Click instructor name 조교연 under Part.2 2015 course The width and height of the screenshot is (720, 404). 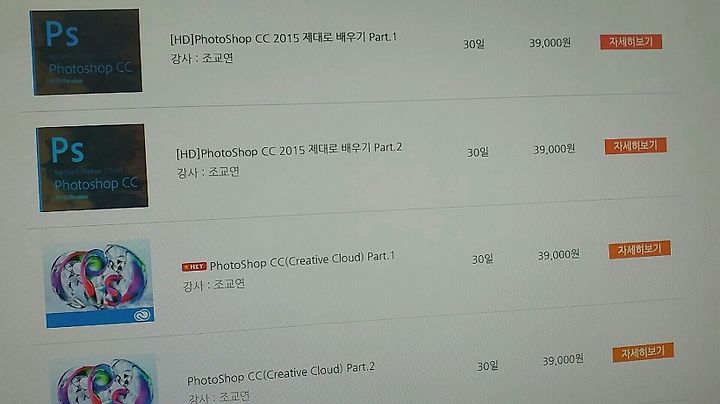(224, 172)
